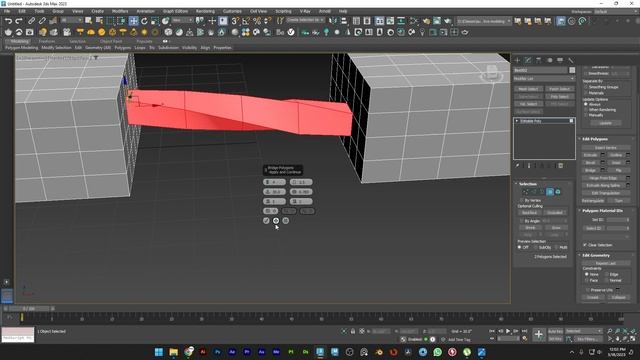Open the Customize menu

coord(232,11)
